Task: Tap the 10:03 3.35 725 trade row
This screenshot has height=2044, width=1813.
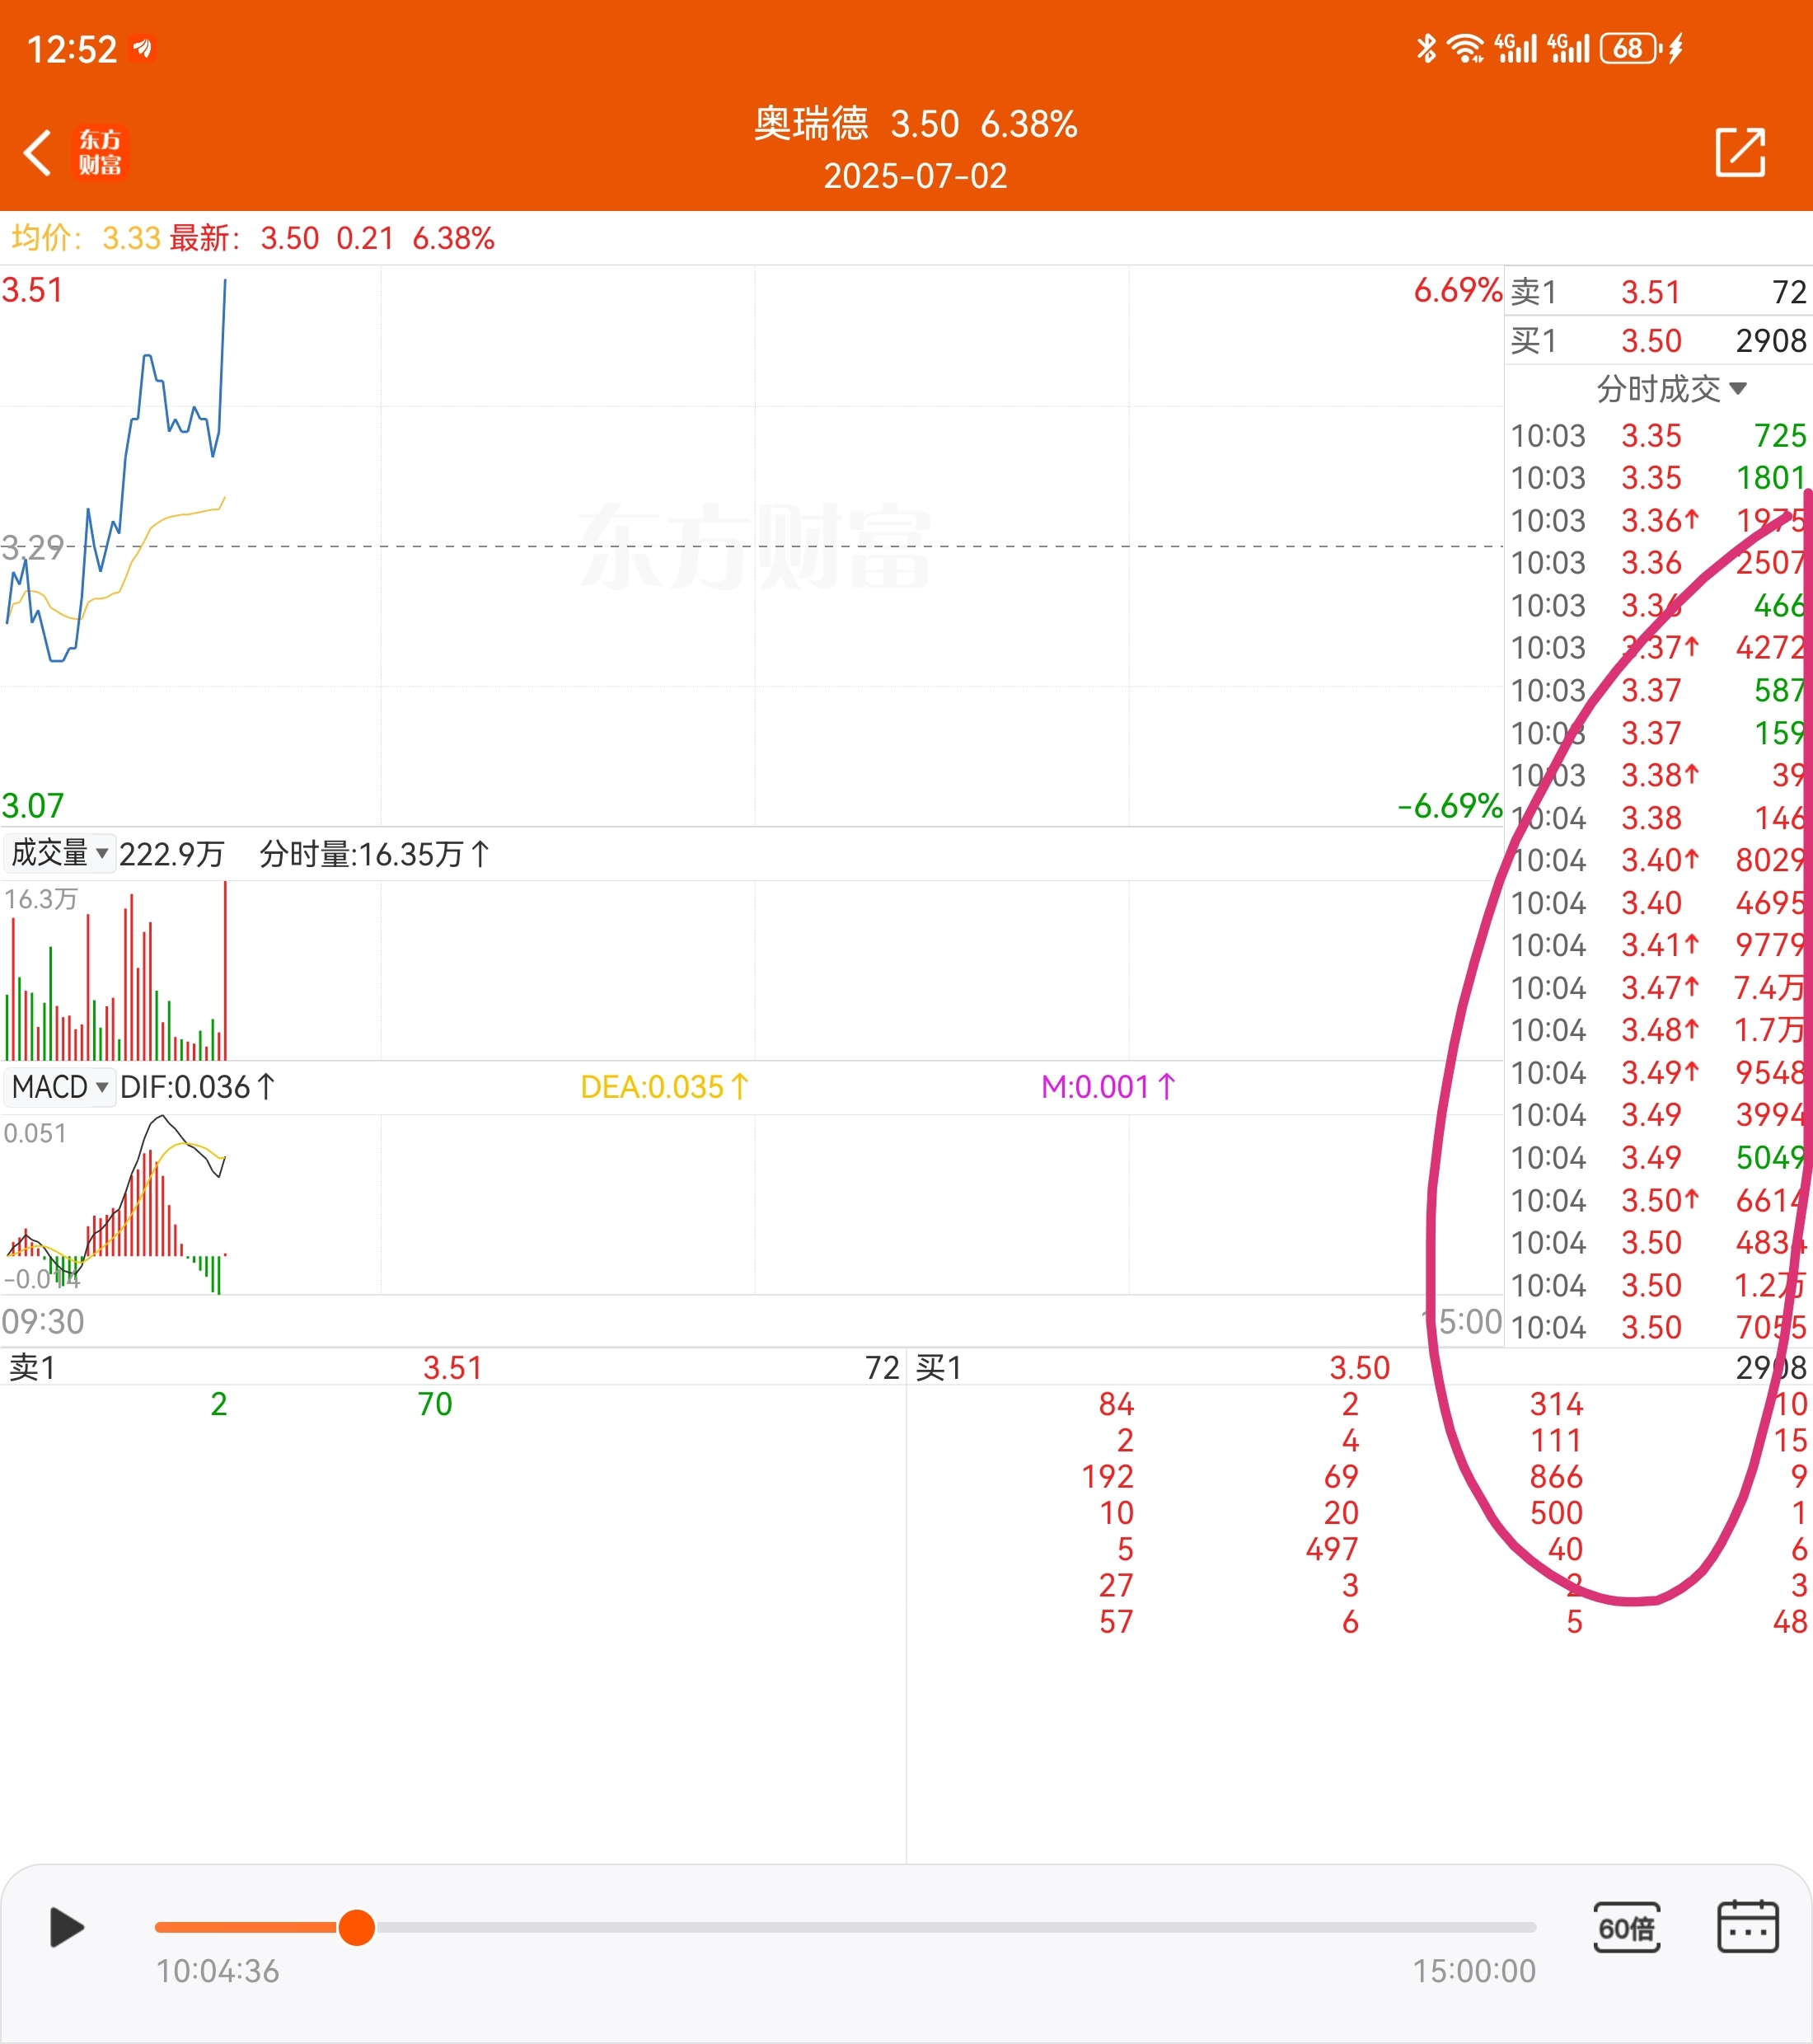Action: click(x=1659, y=436)
